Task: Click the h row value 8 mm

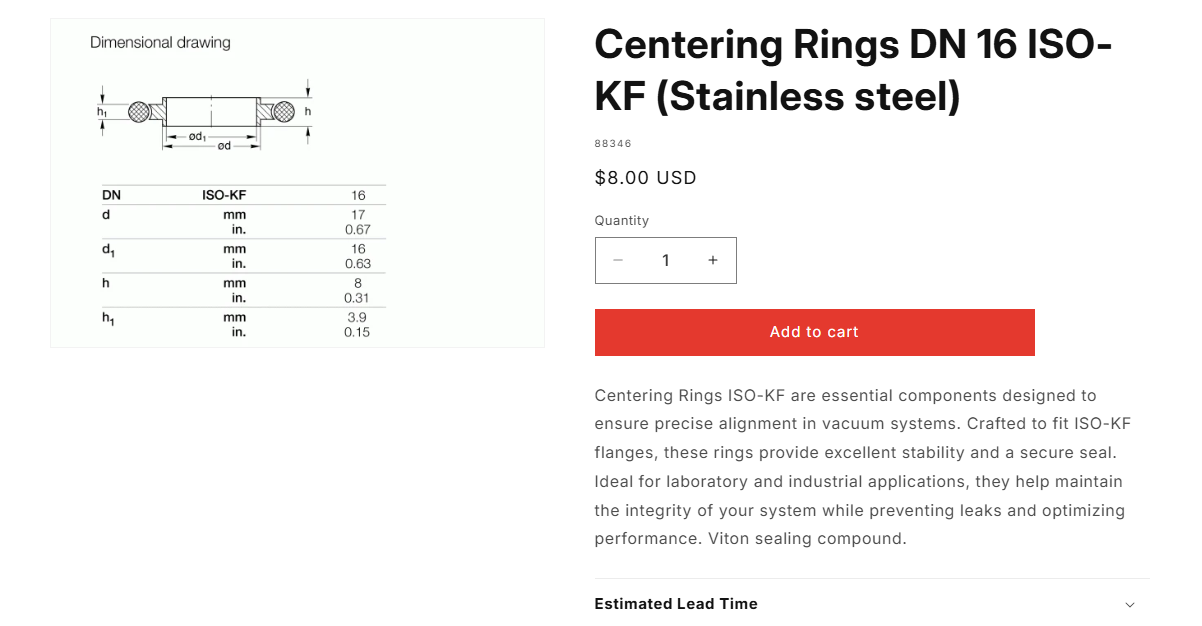Action: coord(358,283)
